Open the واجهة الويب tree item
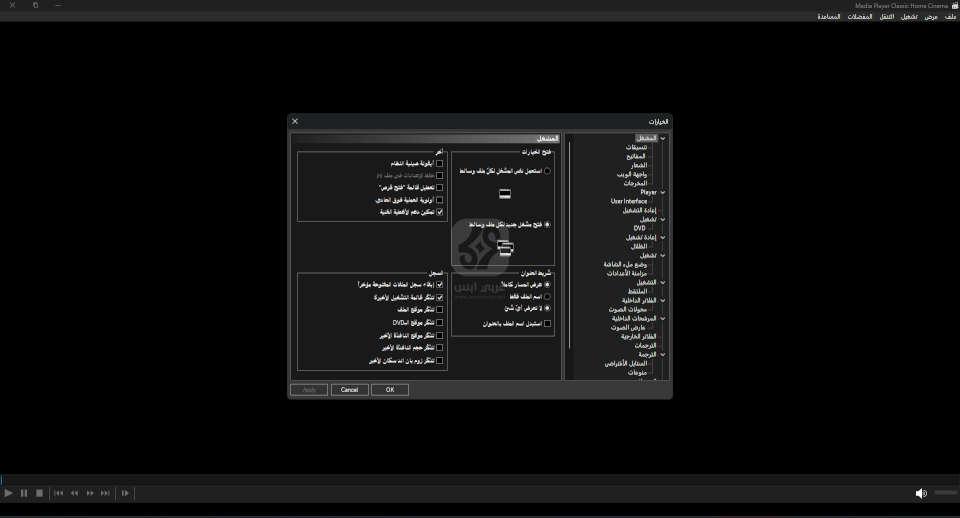 632,175
